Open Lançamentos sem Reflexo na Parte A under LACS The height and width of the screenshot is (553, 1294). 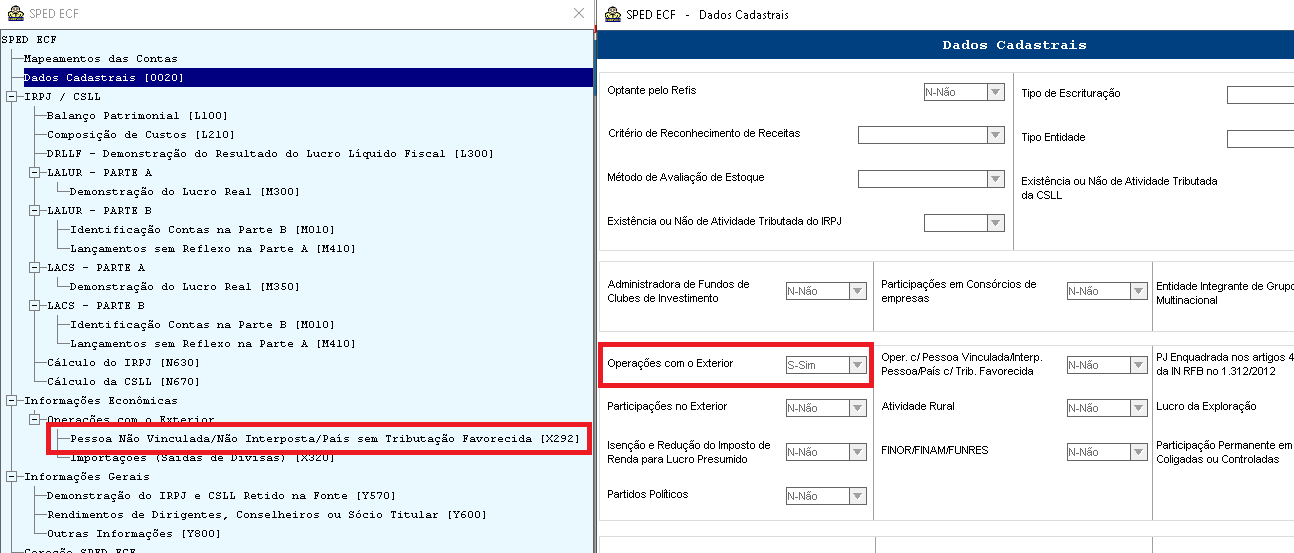click(212, 344)
